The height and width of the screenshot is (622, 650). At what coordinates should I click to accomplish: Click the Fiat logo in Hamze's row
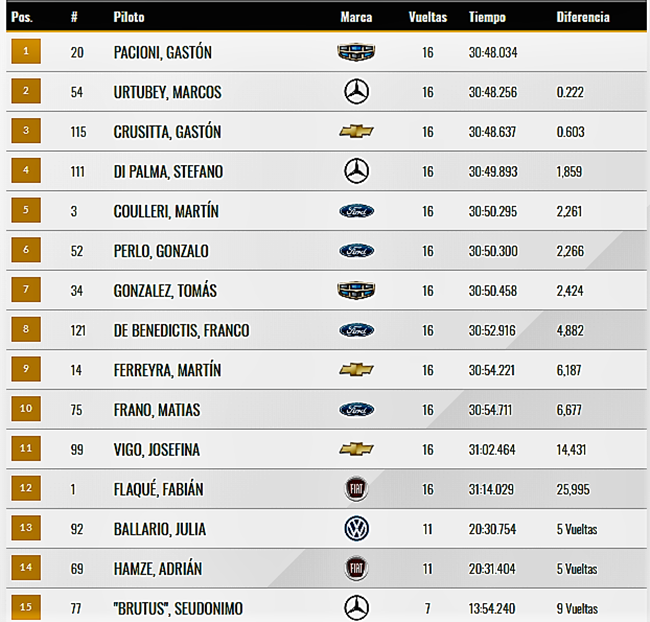pyautogui.click(x=357, y=568)
